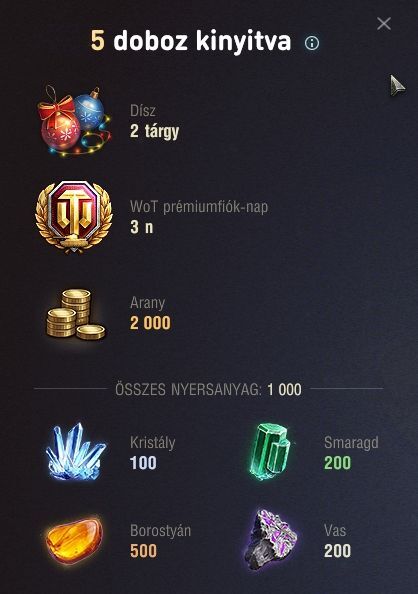Select the 'WoT prémiumfiók-nap' label
The width and height of the screenshot is (418, 594).
(199, 207)
